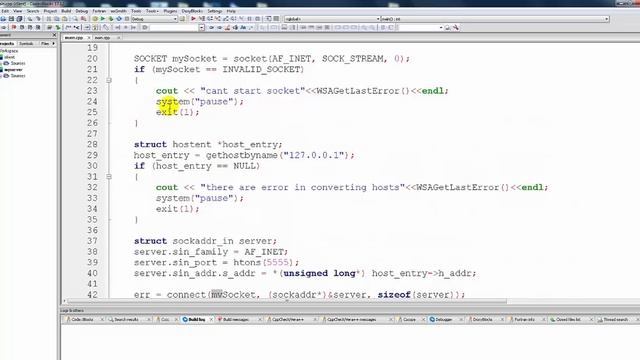Click the editor horizontal scrollbar

pyautogui.click(x=287, y=302)
